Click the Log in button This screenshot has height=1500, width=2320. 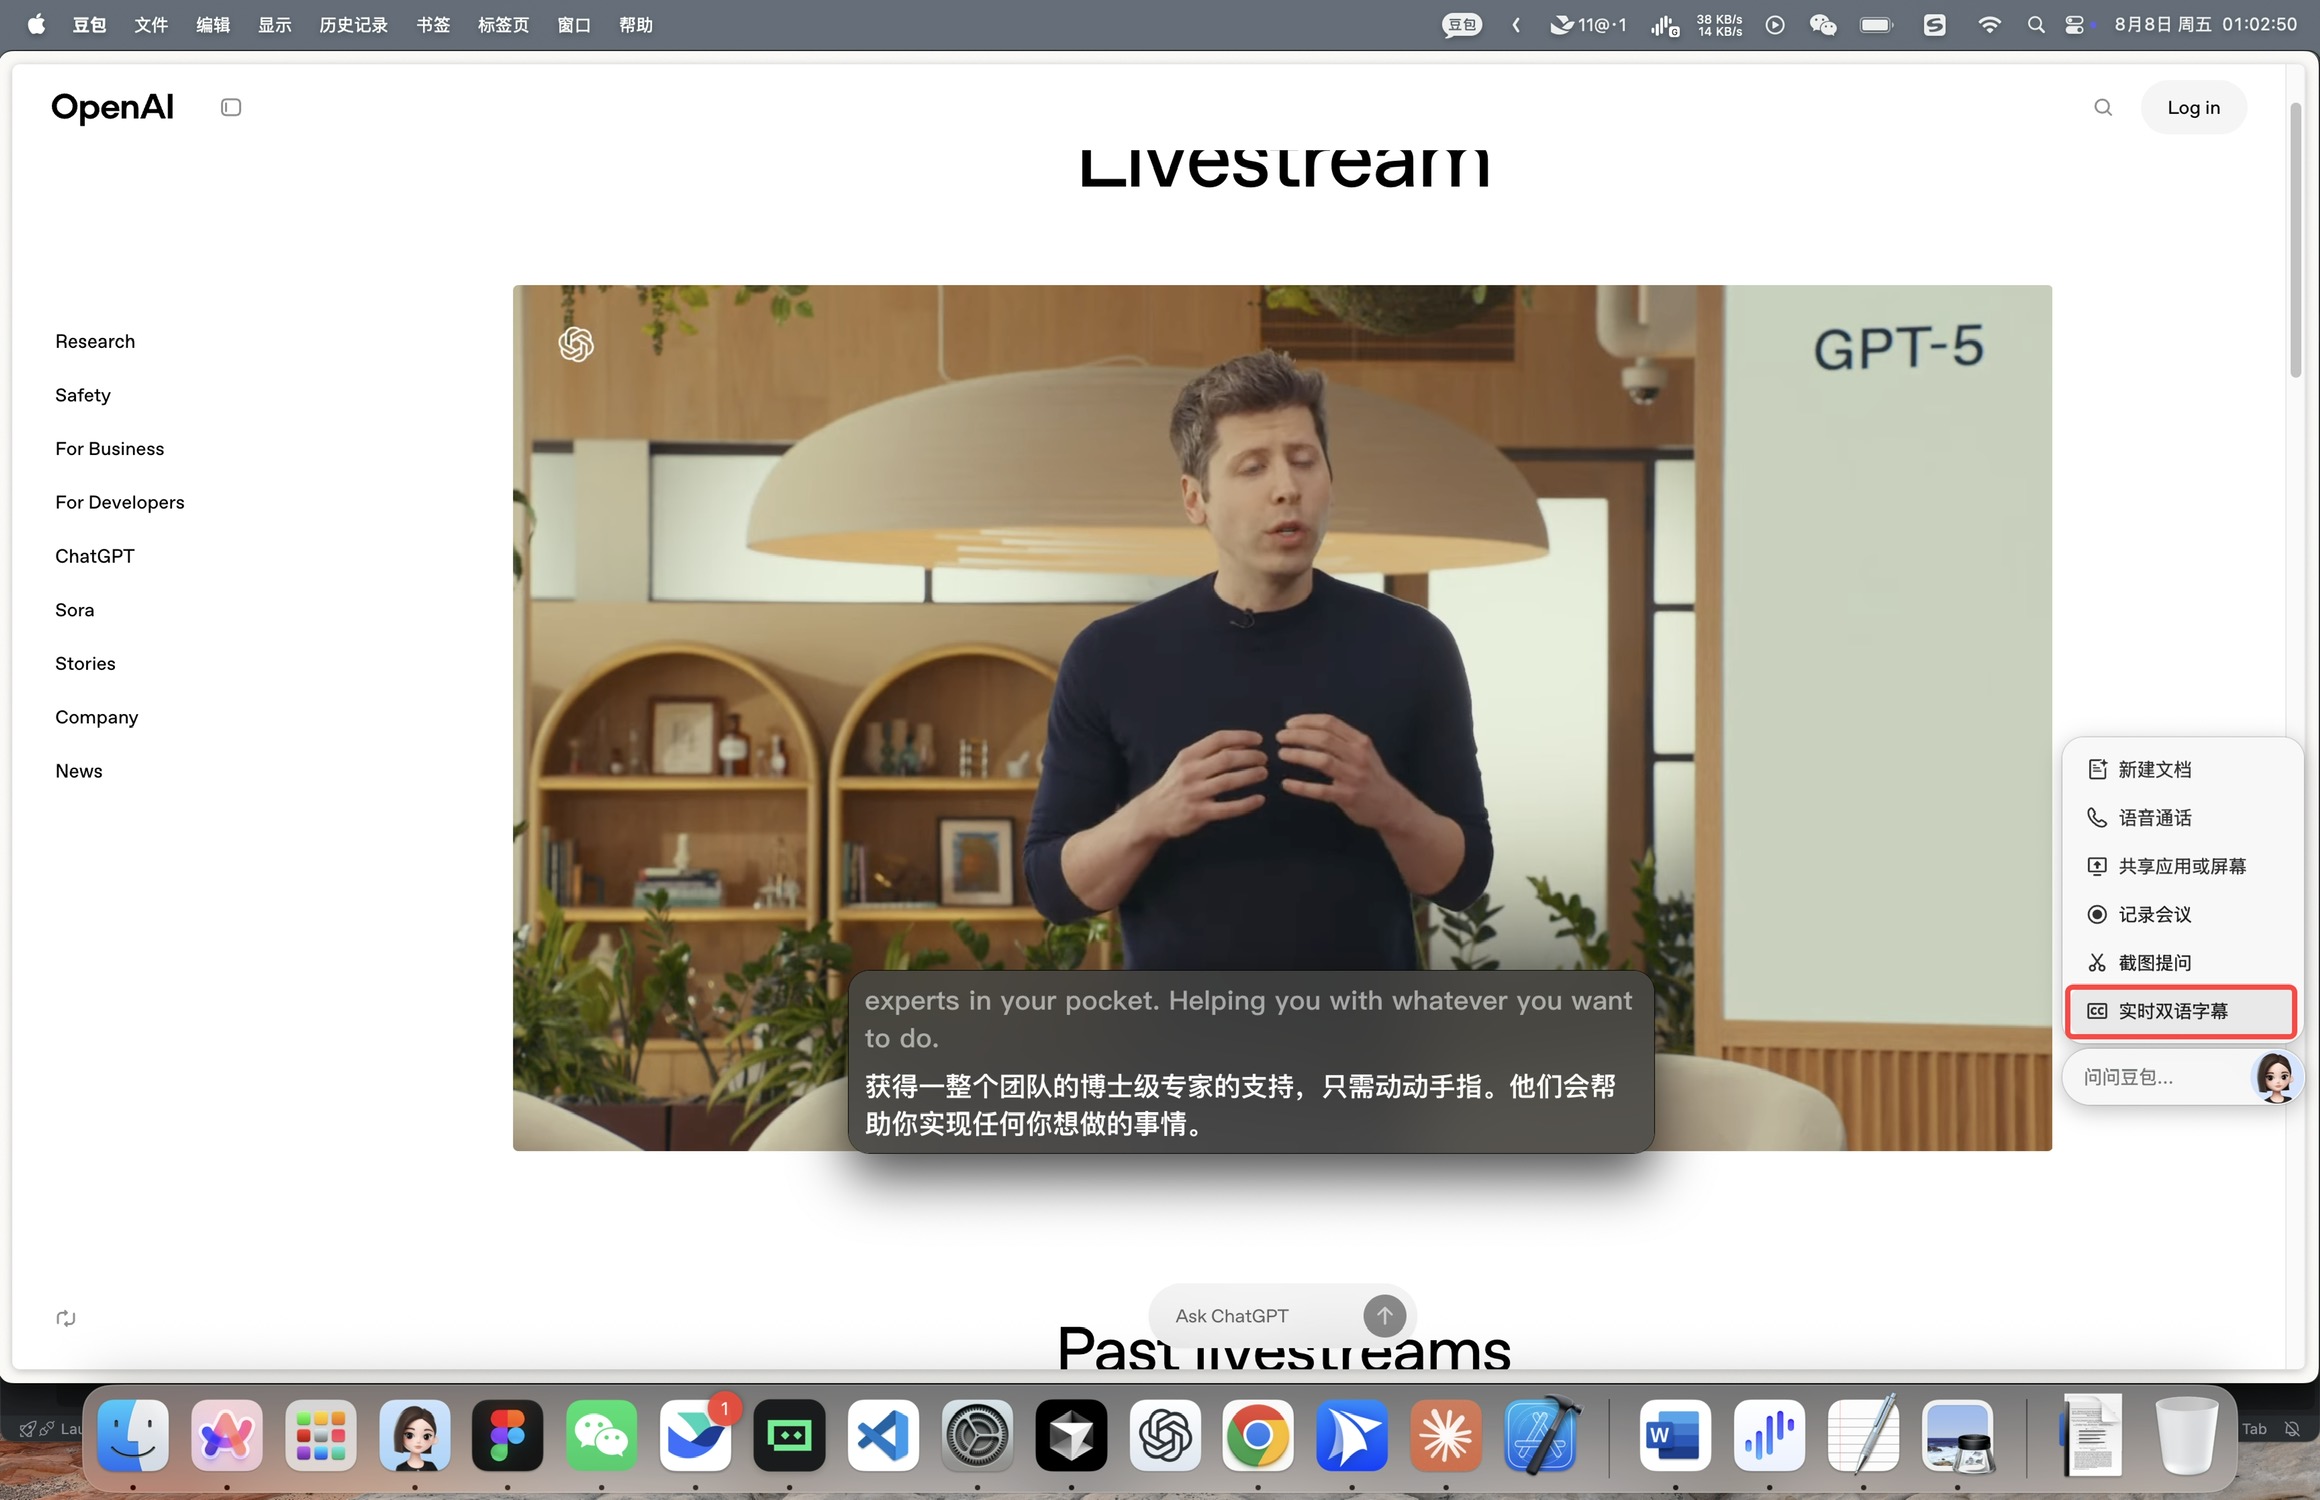pyautogui.click(x=2193, y=107)
